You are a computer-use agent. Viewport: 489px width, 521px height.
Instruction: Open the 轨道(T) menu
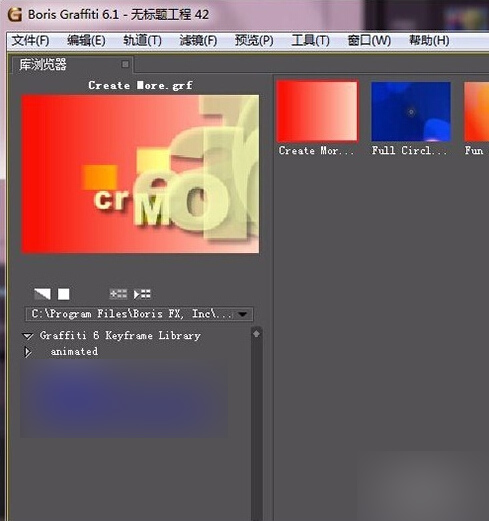(142, 41)
